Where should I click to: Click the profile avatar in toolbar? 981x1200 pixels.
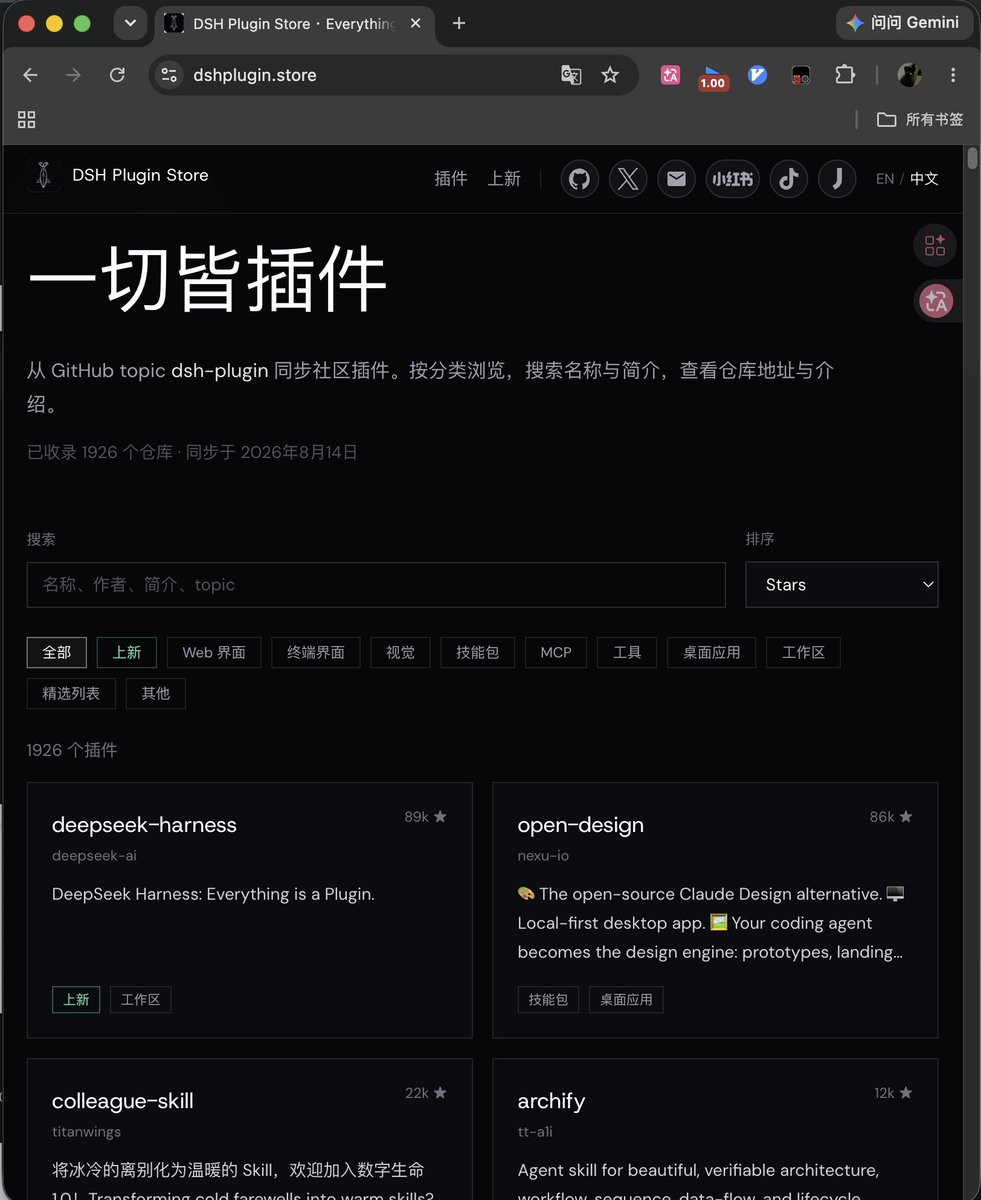909,75
